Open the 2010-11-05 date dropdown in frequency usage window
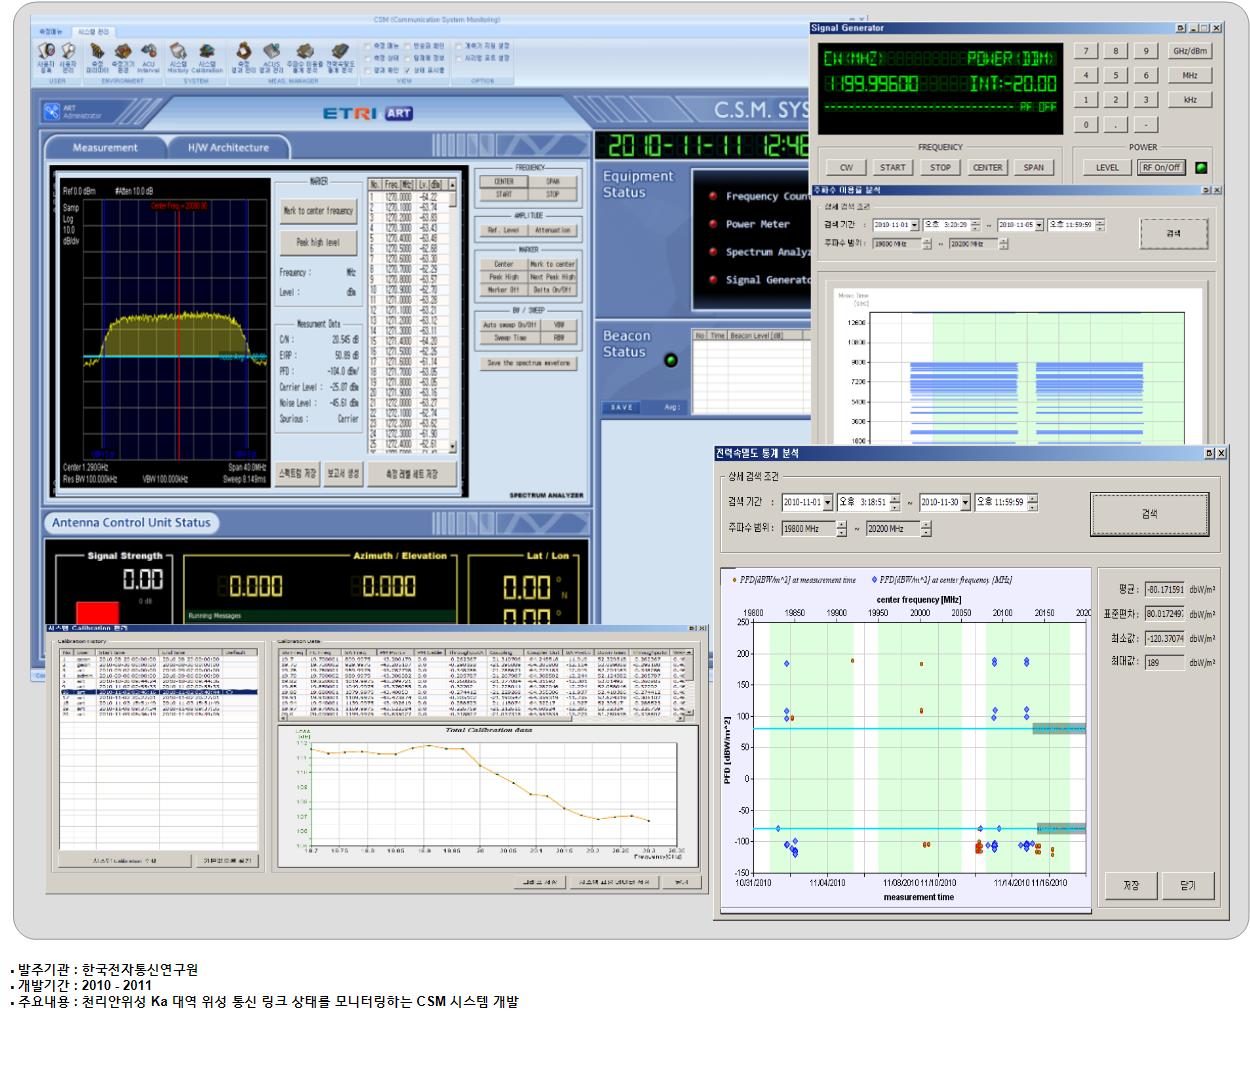The height and width of the screenshot is (1075, 1250). (1039, 225)
